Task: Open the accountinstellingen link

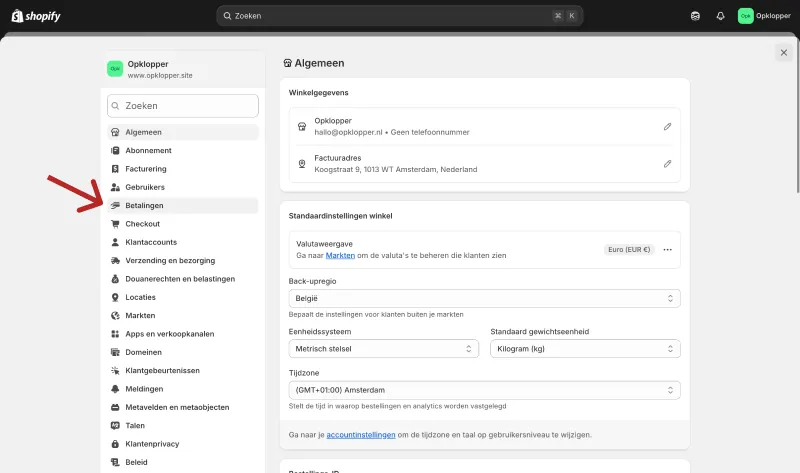Action: [361, 435]
